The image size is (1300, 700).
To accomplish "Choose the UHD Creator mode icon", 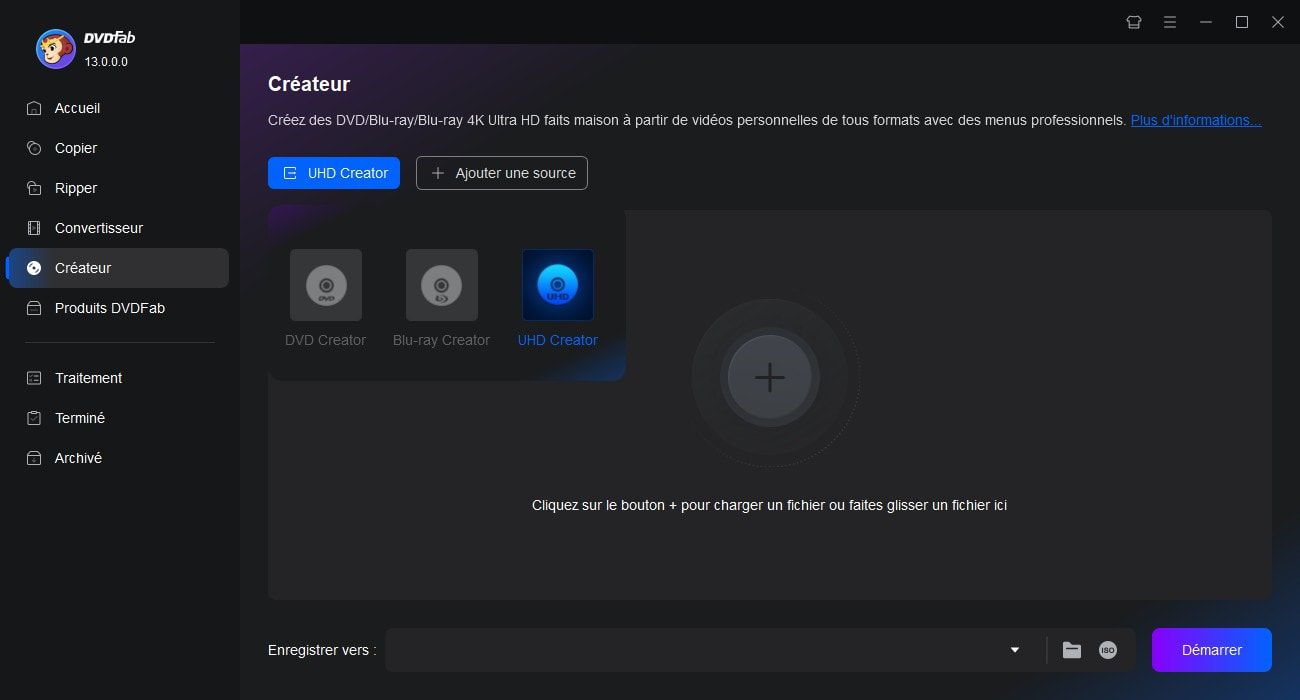I will click(558, 285).
